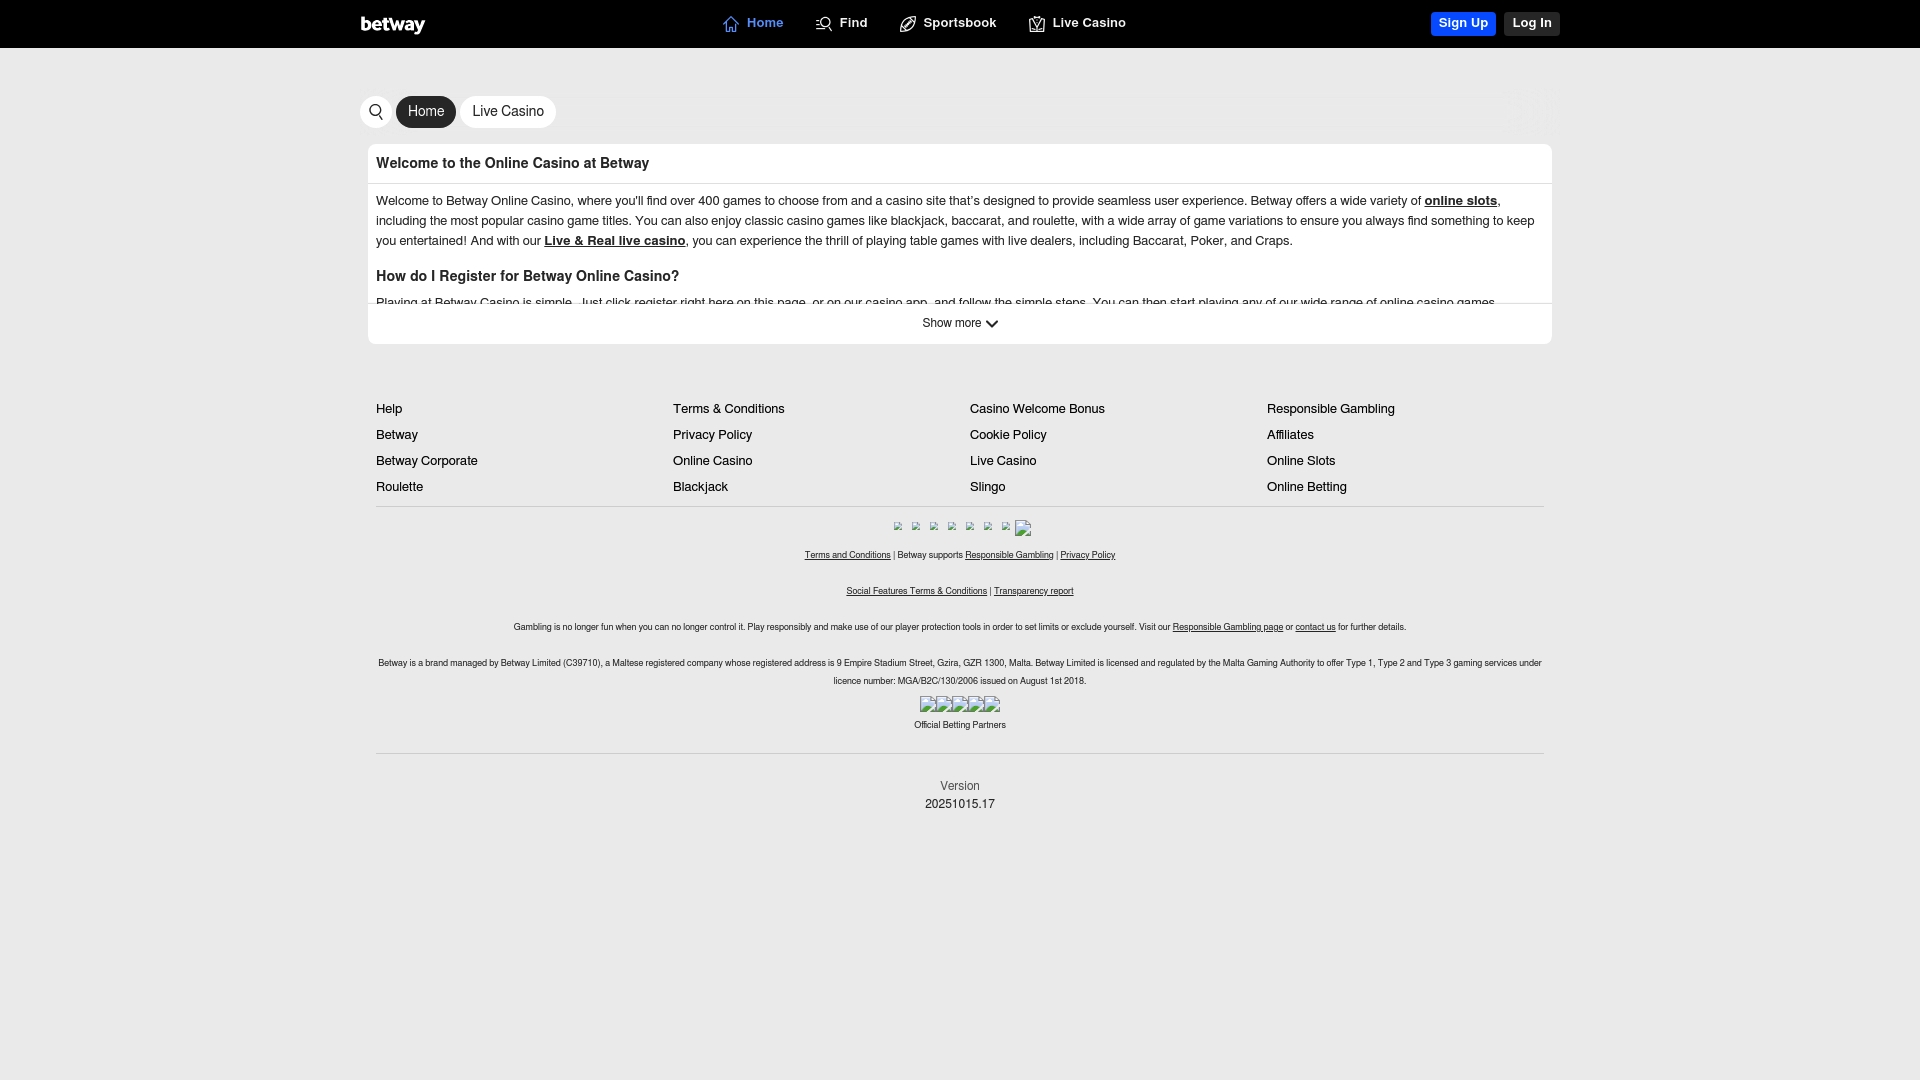Click the Betway logo
Screen dimensions: 1920x1080
click(392, 23)
